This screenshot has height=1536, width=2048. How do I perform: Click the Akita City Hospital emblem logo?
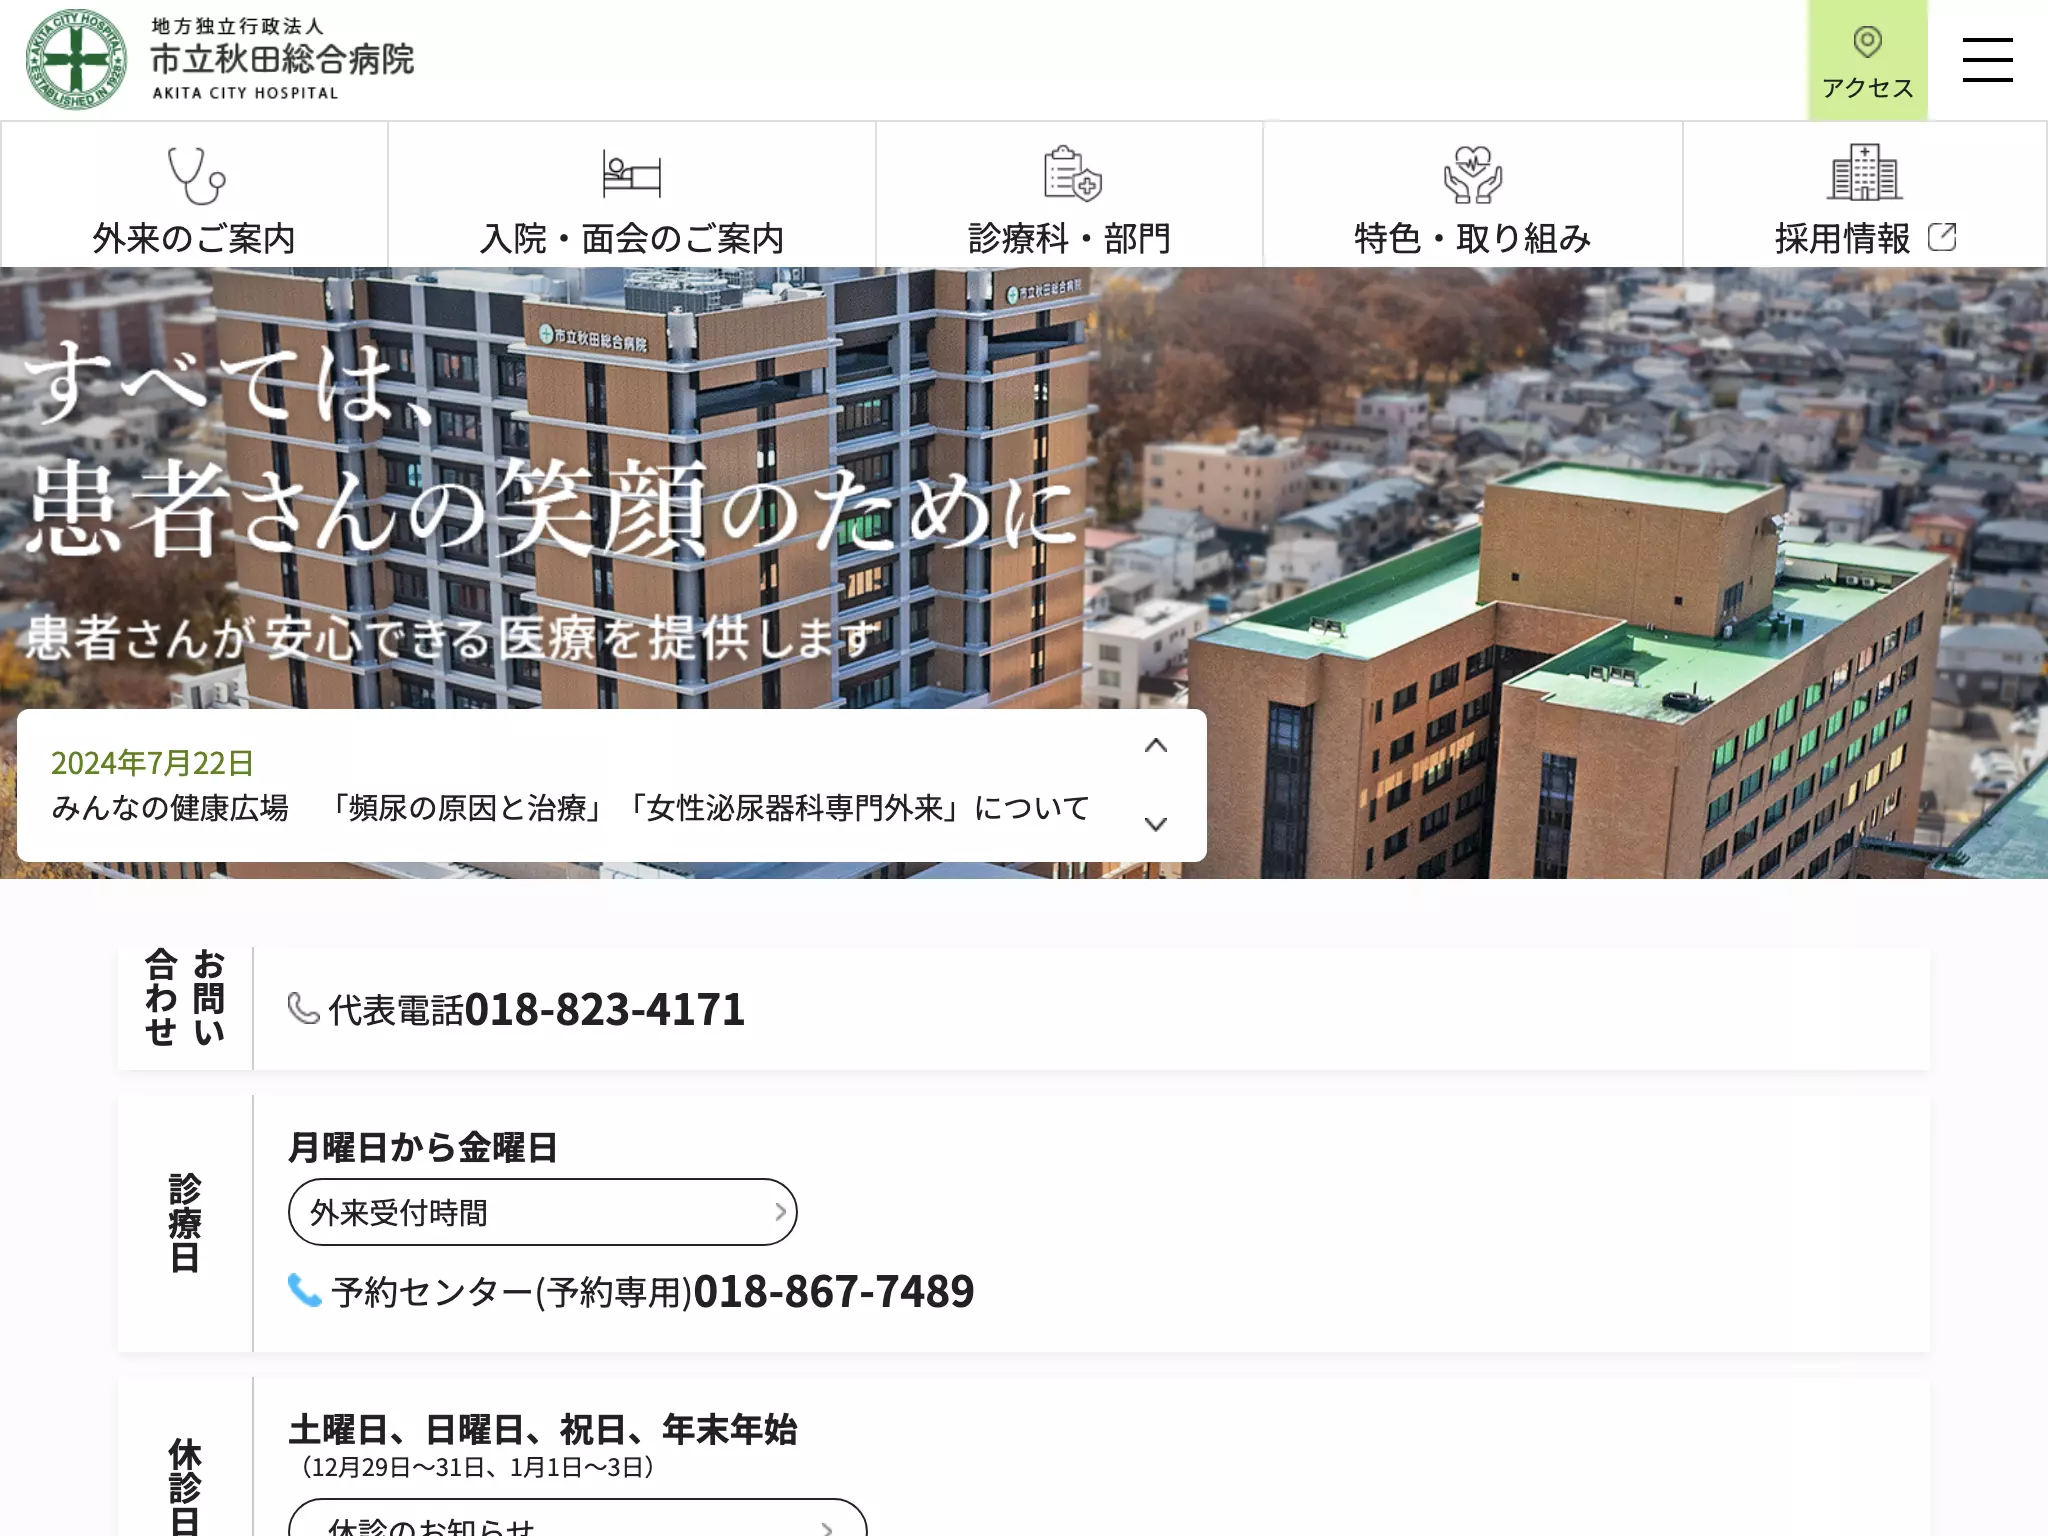pyautogui.click(x=77, y=60)
